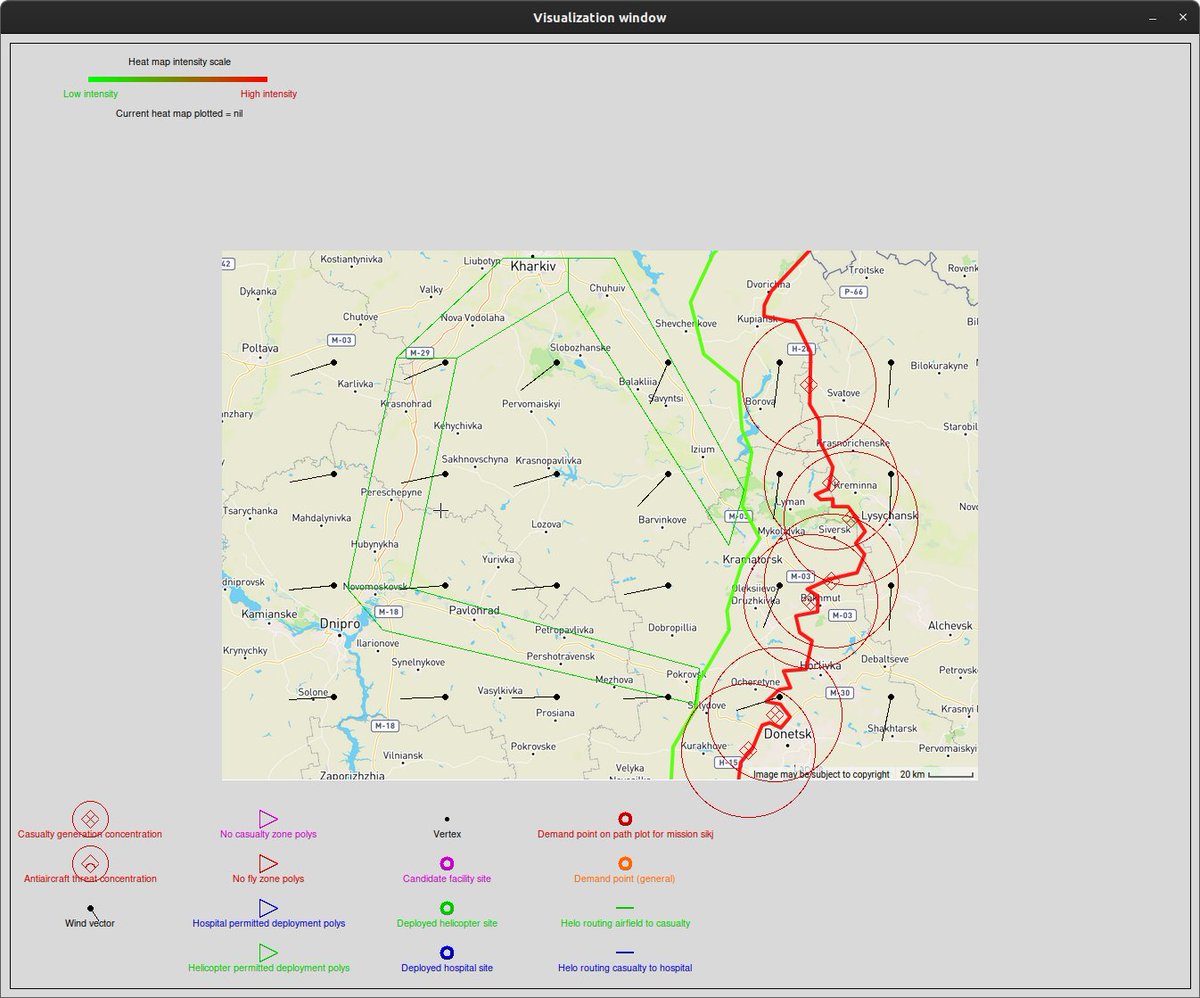Click 'Antiaircraft threat concentration' legend text

(x=90, y=879)
